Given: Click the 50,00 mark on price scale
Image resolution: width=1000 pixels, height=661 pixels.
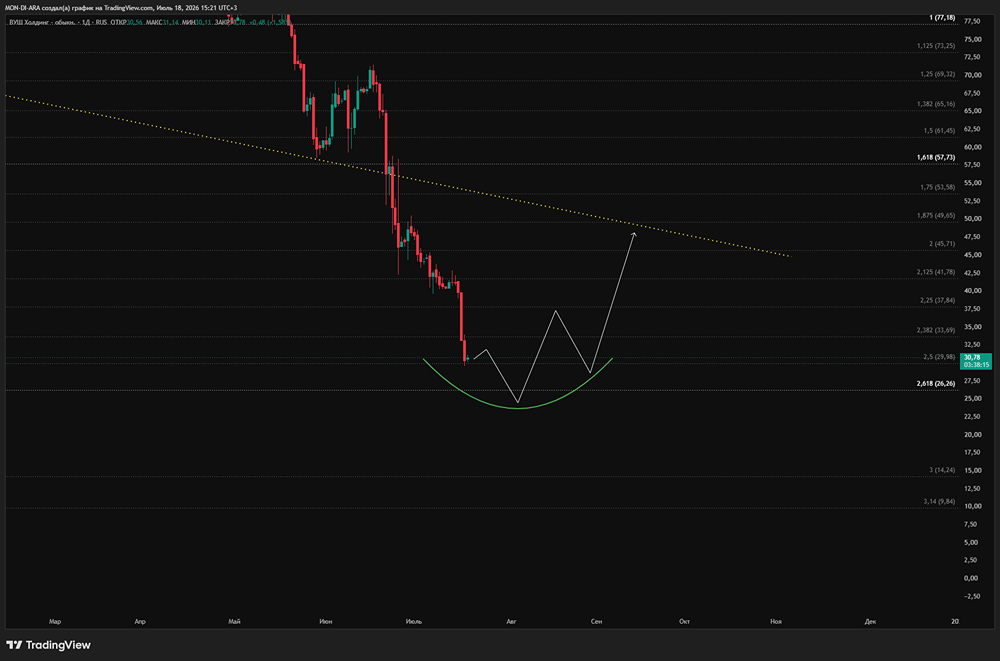Looking at the screenshot, I should [x=973, y=219].
